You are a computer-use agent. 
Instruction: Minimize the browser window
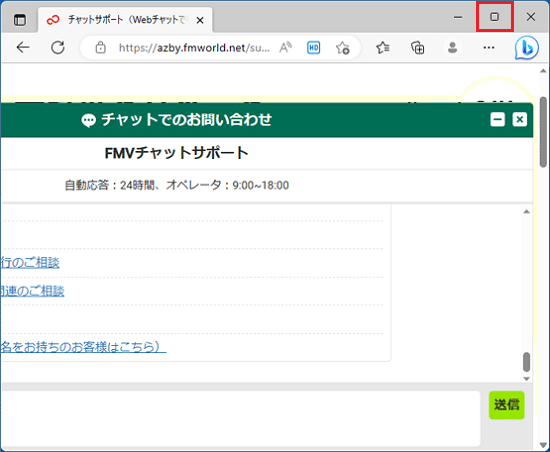tap(458, 17)
